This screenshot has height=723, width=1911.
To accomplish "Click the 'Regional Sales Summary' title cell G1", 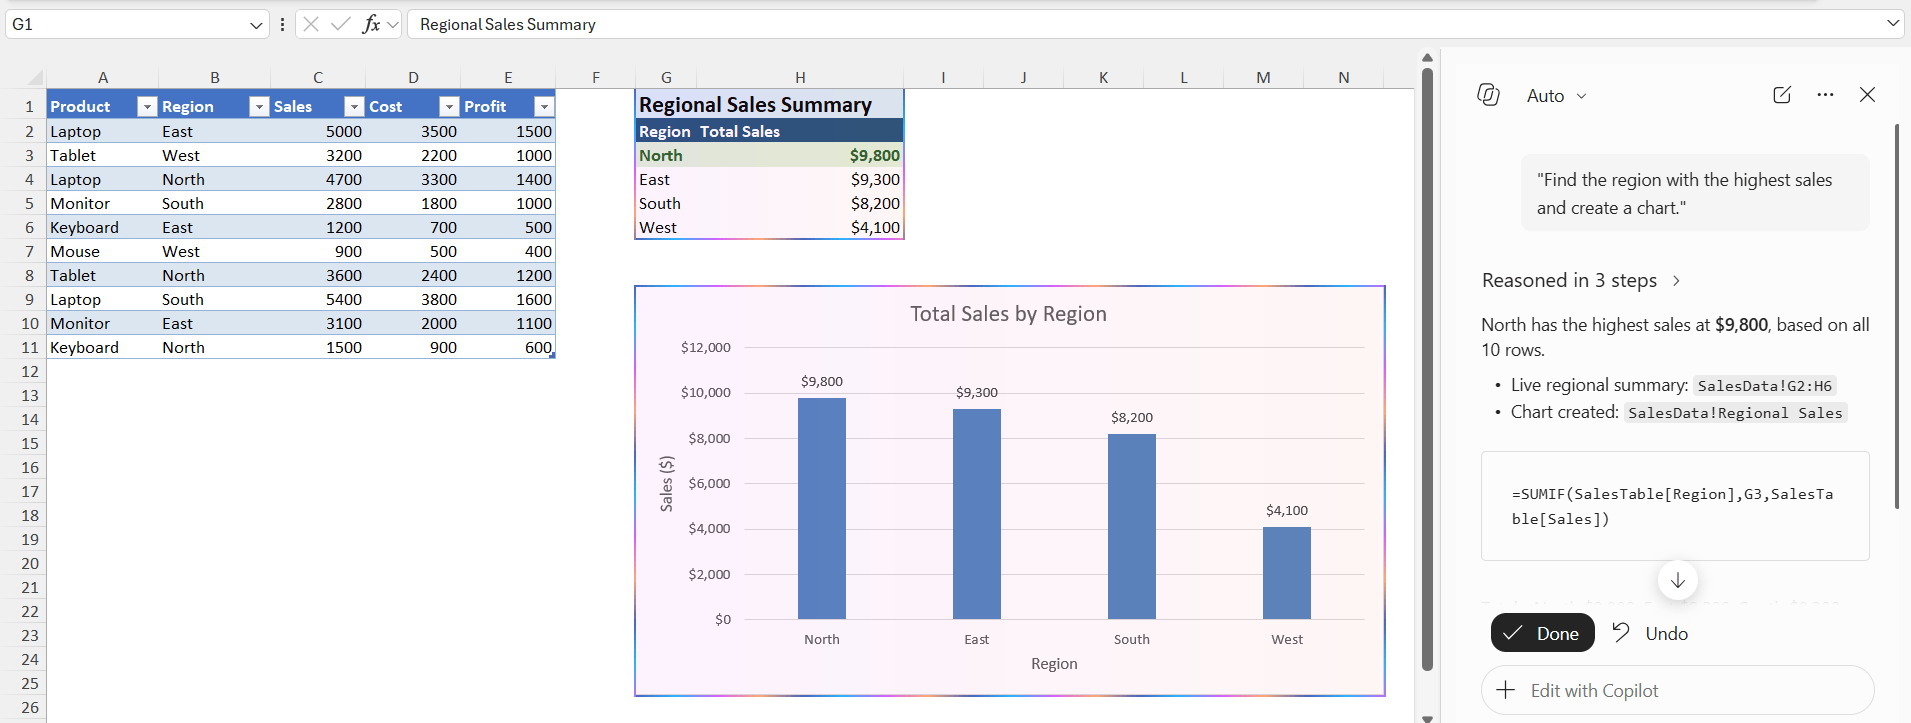I will (x=769, y=105).
